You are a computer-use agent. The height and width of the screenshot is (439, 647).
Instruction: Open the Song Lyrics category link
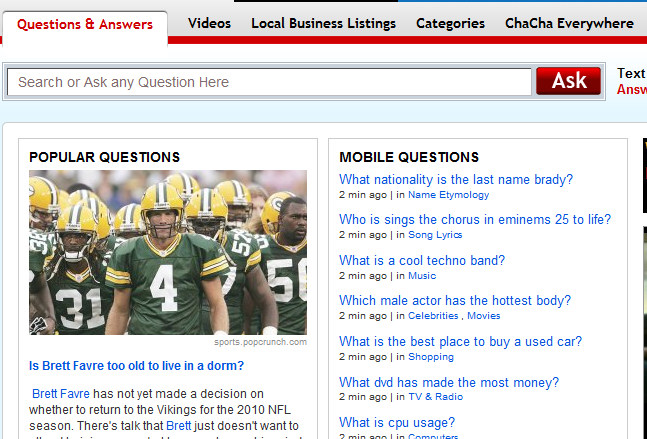point(435,235)
